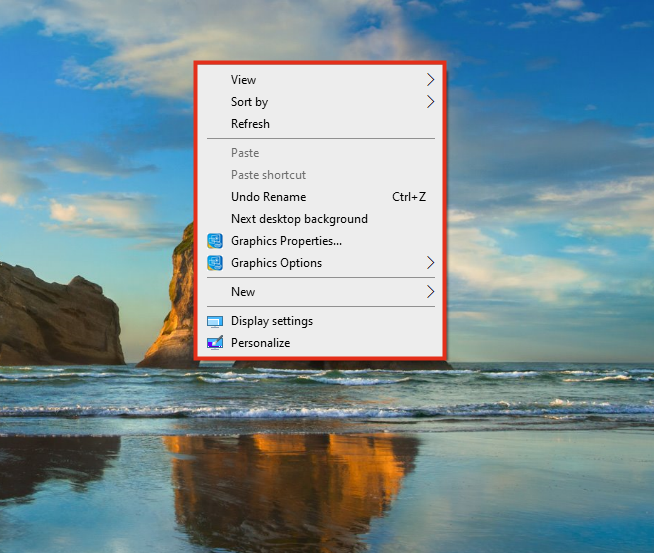Screen dimensions: 654x553
Task: Select the Graphics Options text label
Action: [x=277, y=263]
